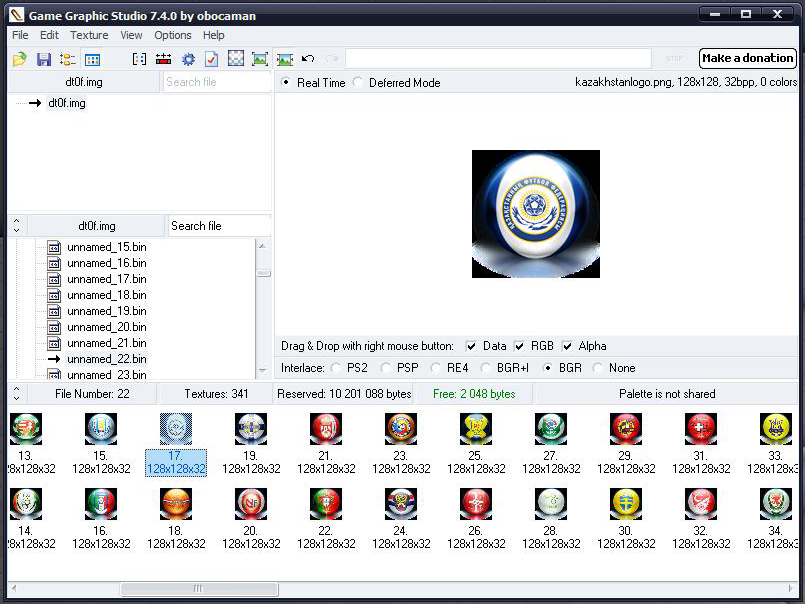The width and height of the screenshot is (805, 604).
Task: Click the red ruler measure toolbar icon
Action: [163, 59]
